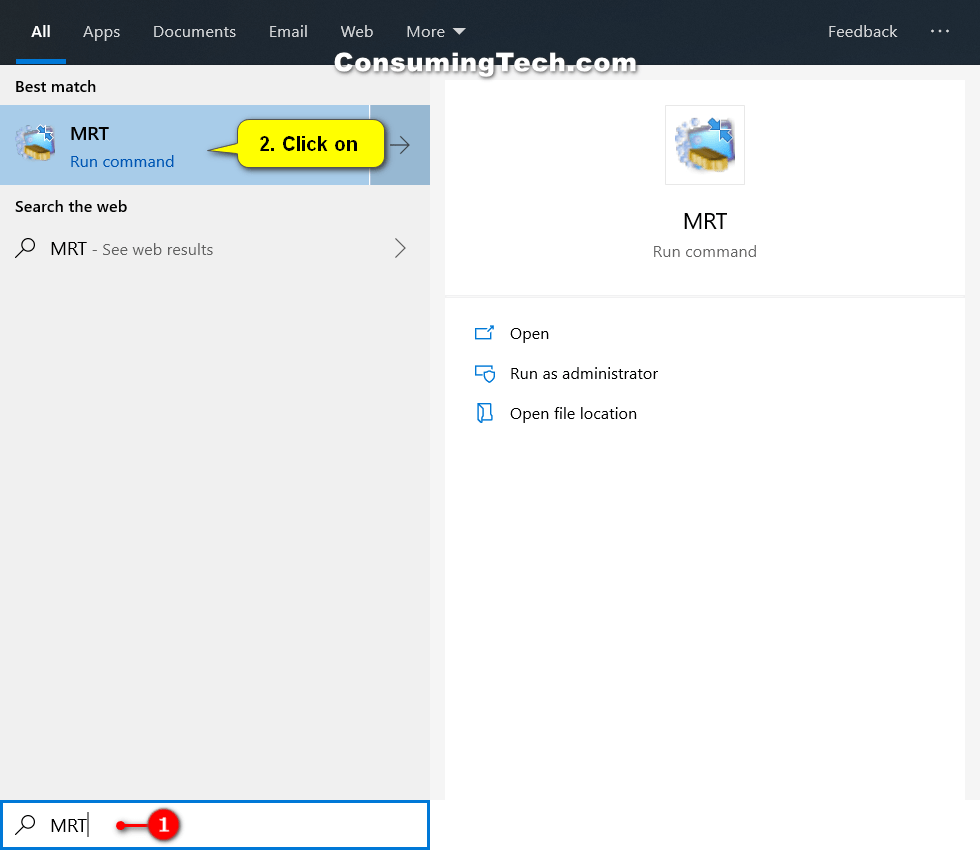The width and height of the screenshot is (980, 850).
Task: Click the large MRT icon in preview pane
Action: pyautogui.click(x=704, y=144)
